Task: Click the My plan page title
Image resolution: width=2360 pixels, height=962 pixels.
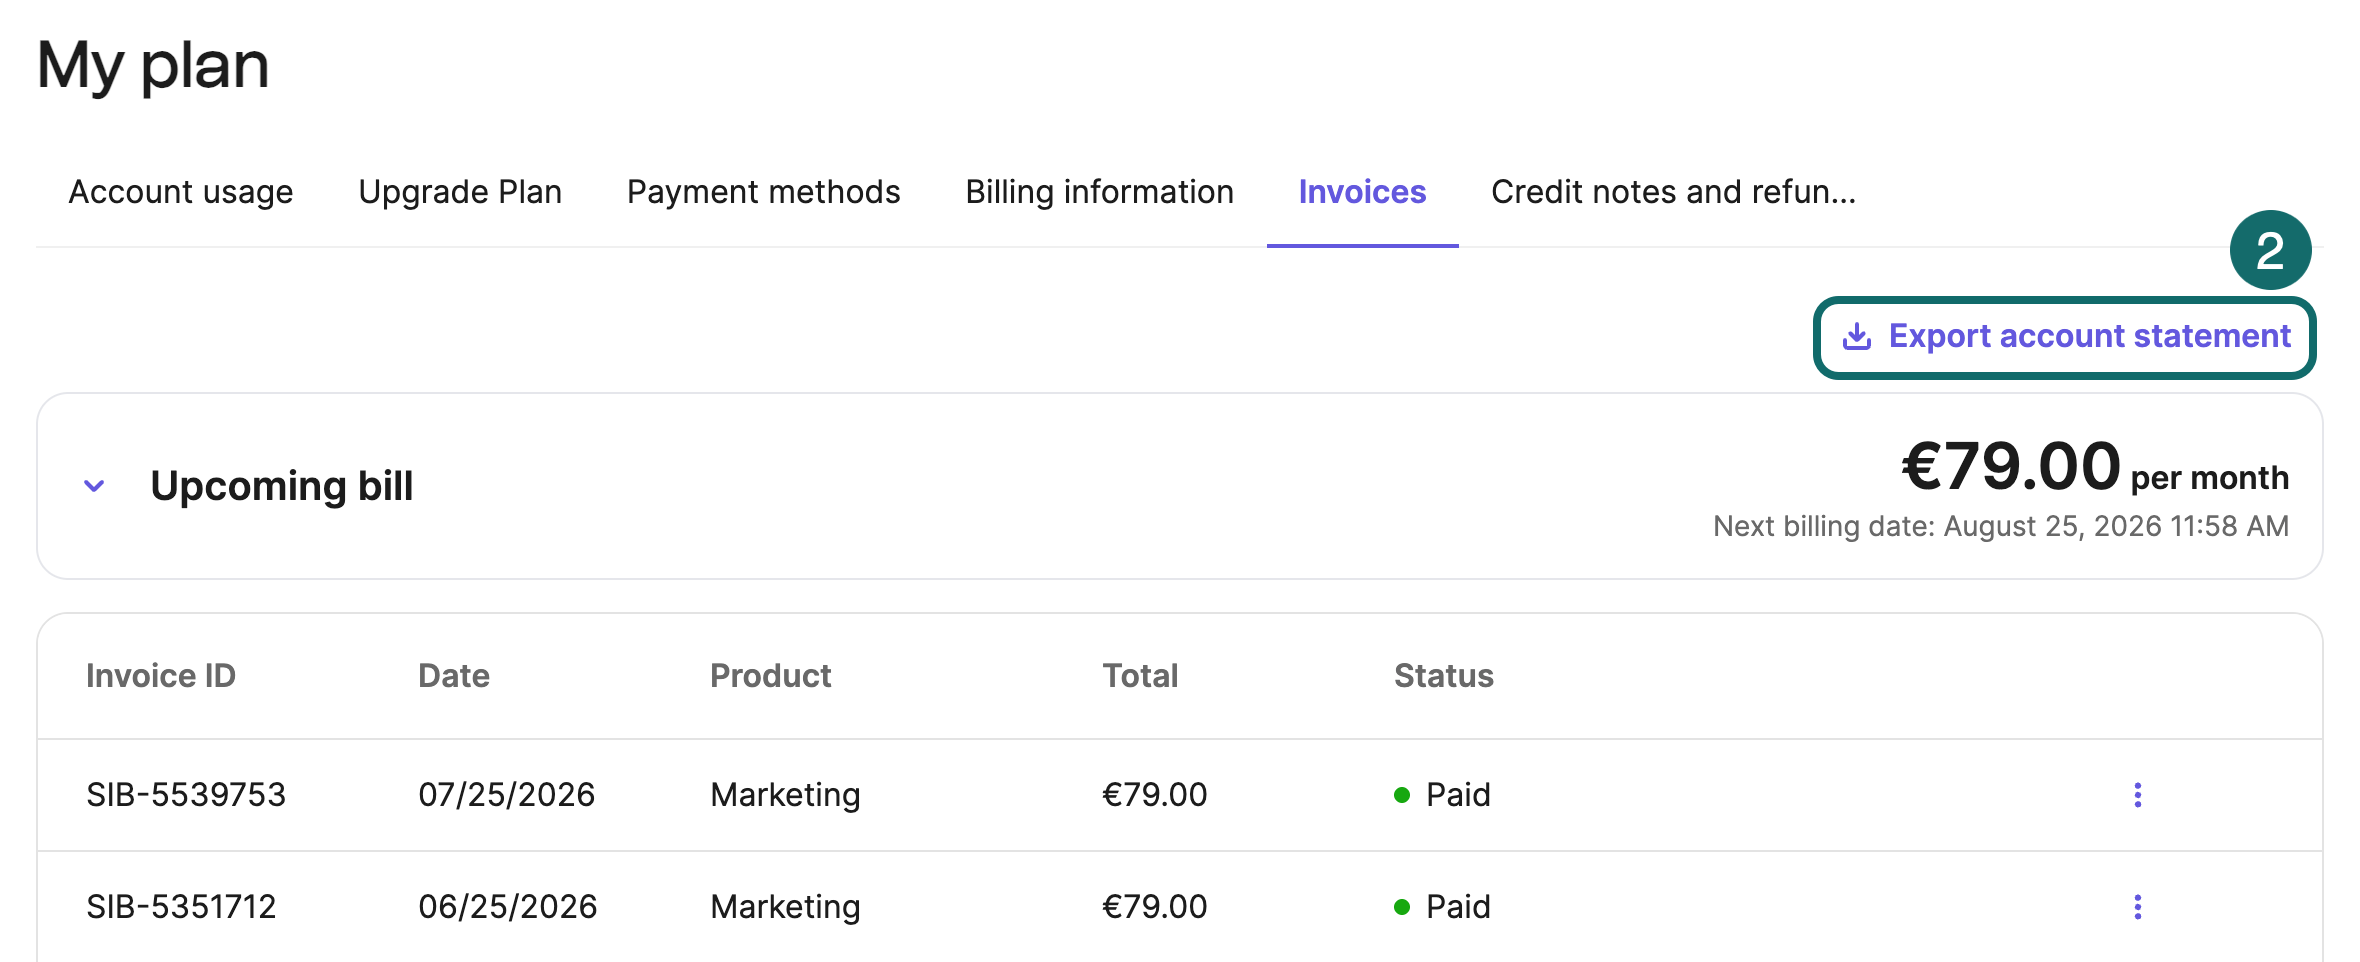Action: 153,66
